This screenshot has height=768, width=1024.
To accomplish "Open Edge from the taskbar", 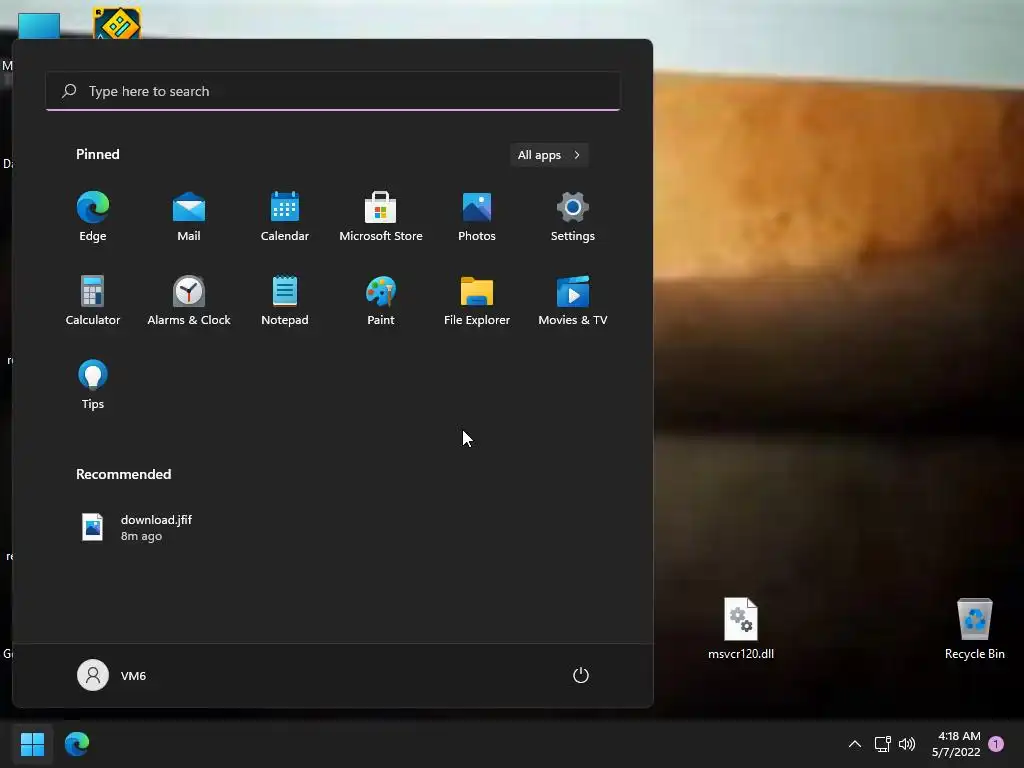I will pyautogui.click(x=76, y=744).
